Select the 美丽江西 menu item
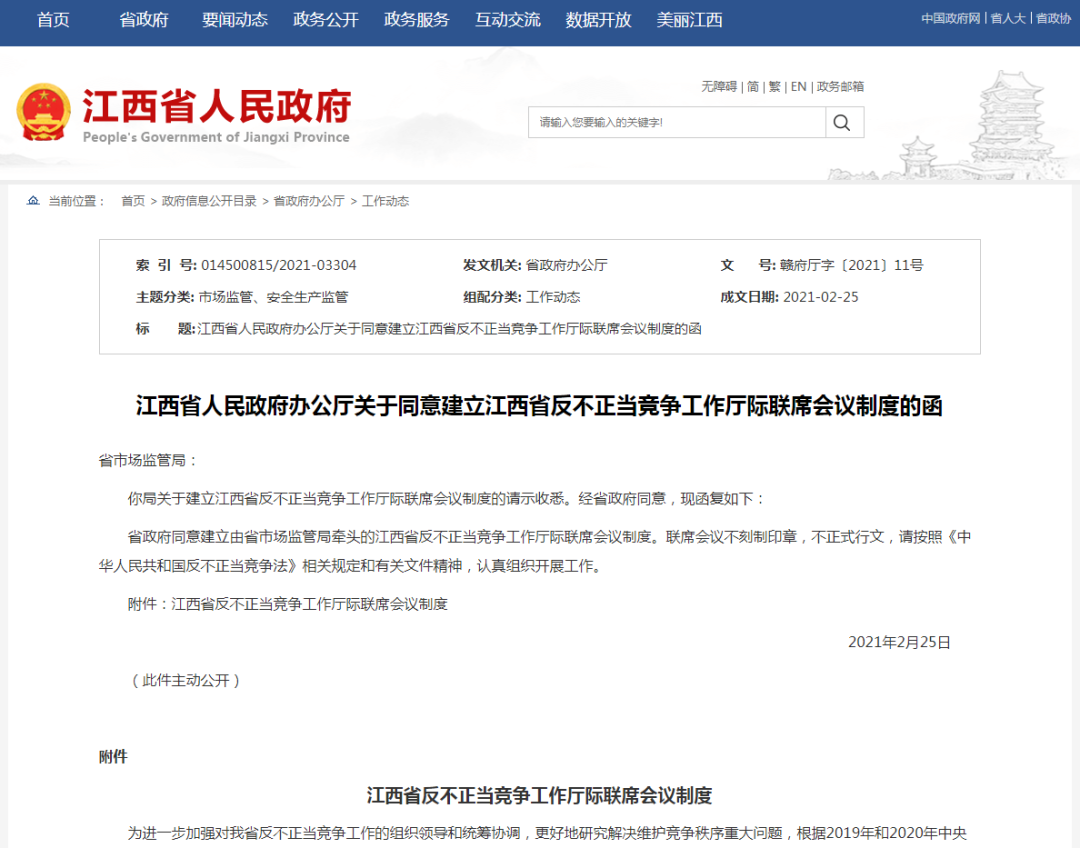The width and height of the screenshot is (1080, 848). 689,19
